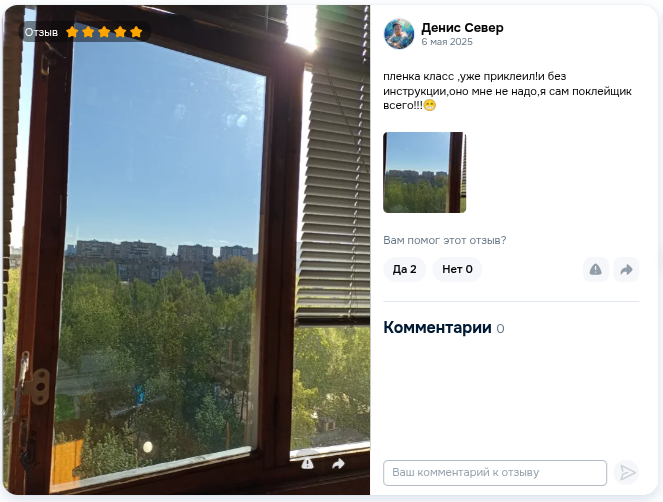Click the grinning emoji ending the review text
The width and height of the screenshot is (663, 502).
[x=430, y=105]
